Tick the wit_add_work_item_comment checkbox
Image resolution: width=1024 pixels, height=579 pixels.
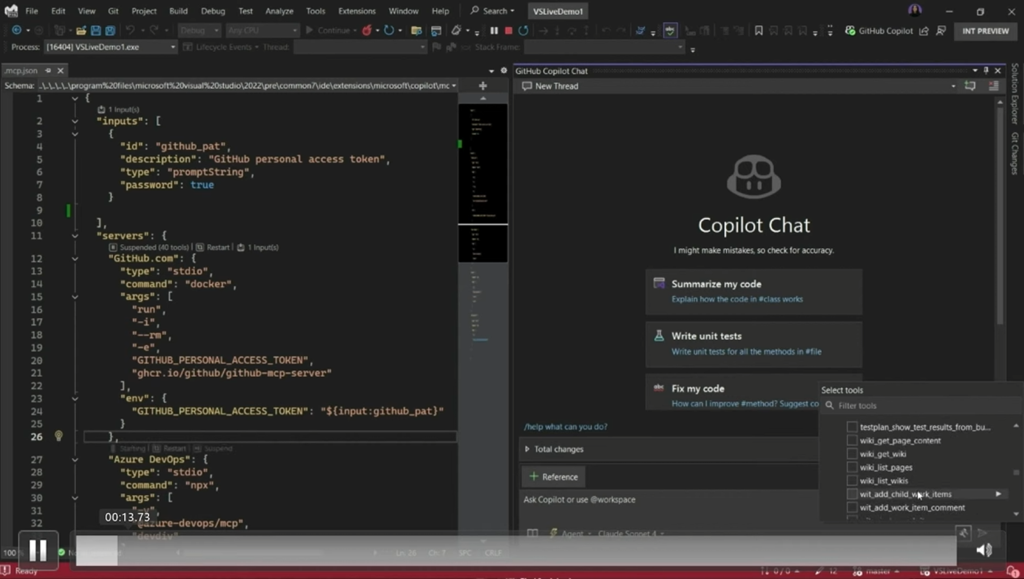(x=852, y=507)
